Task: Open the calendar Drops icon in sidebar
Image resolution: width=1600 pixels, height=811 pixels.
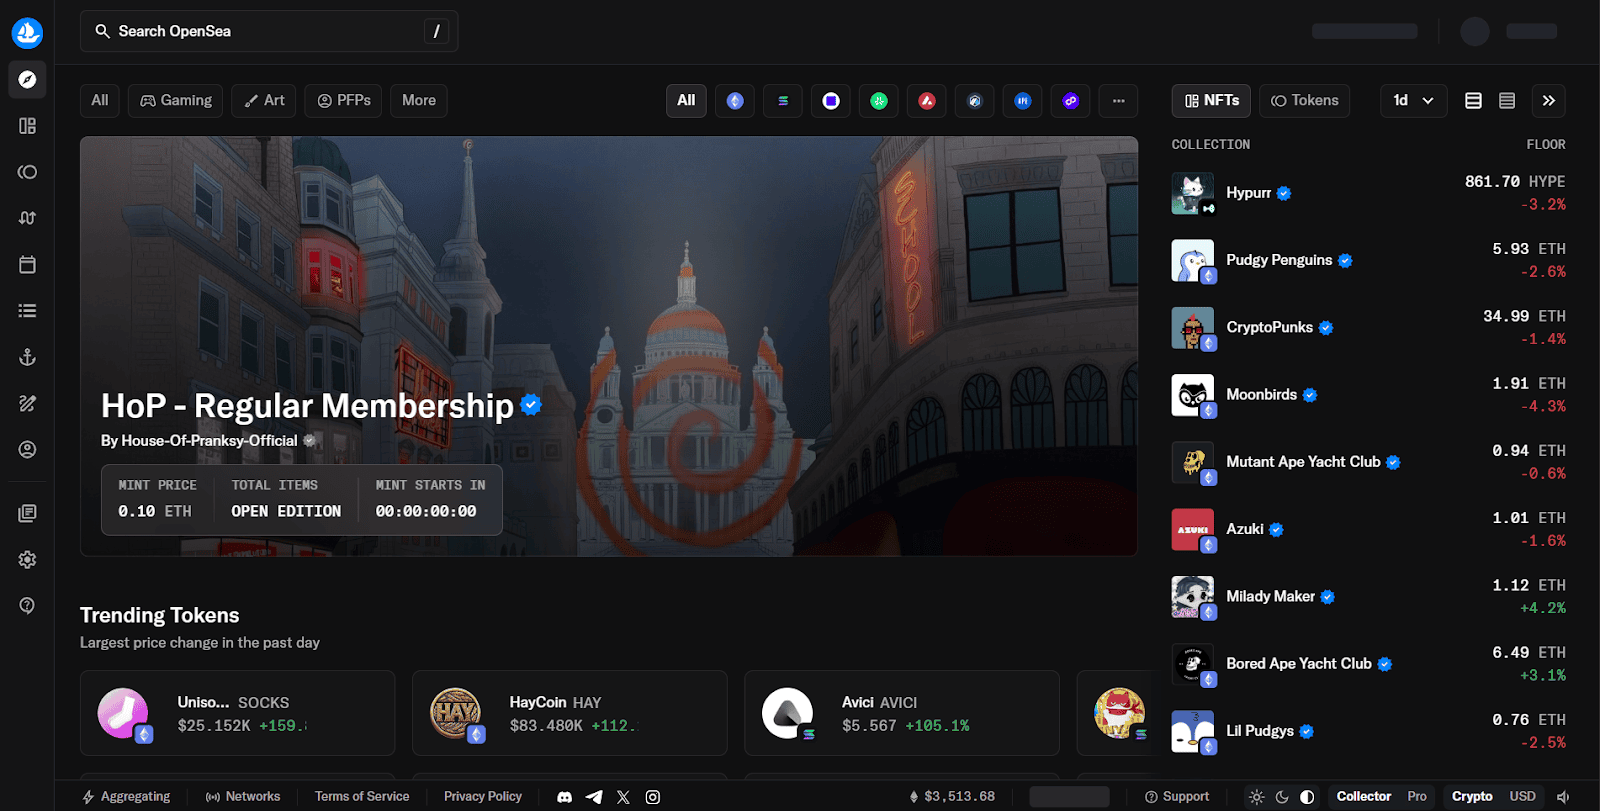Action: click(x=27, y=264)
